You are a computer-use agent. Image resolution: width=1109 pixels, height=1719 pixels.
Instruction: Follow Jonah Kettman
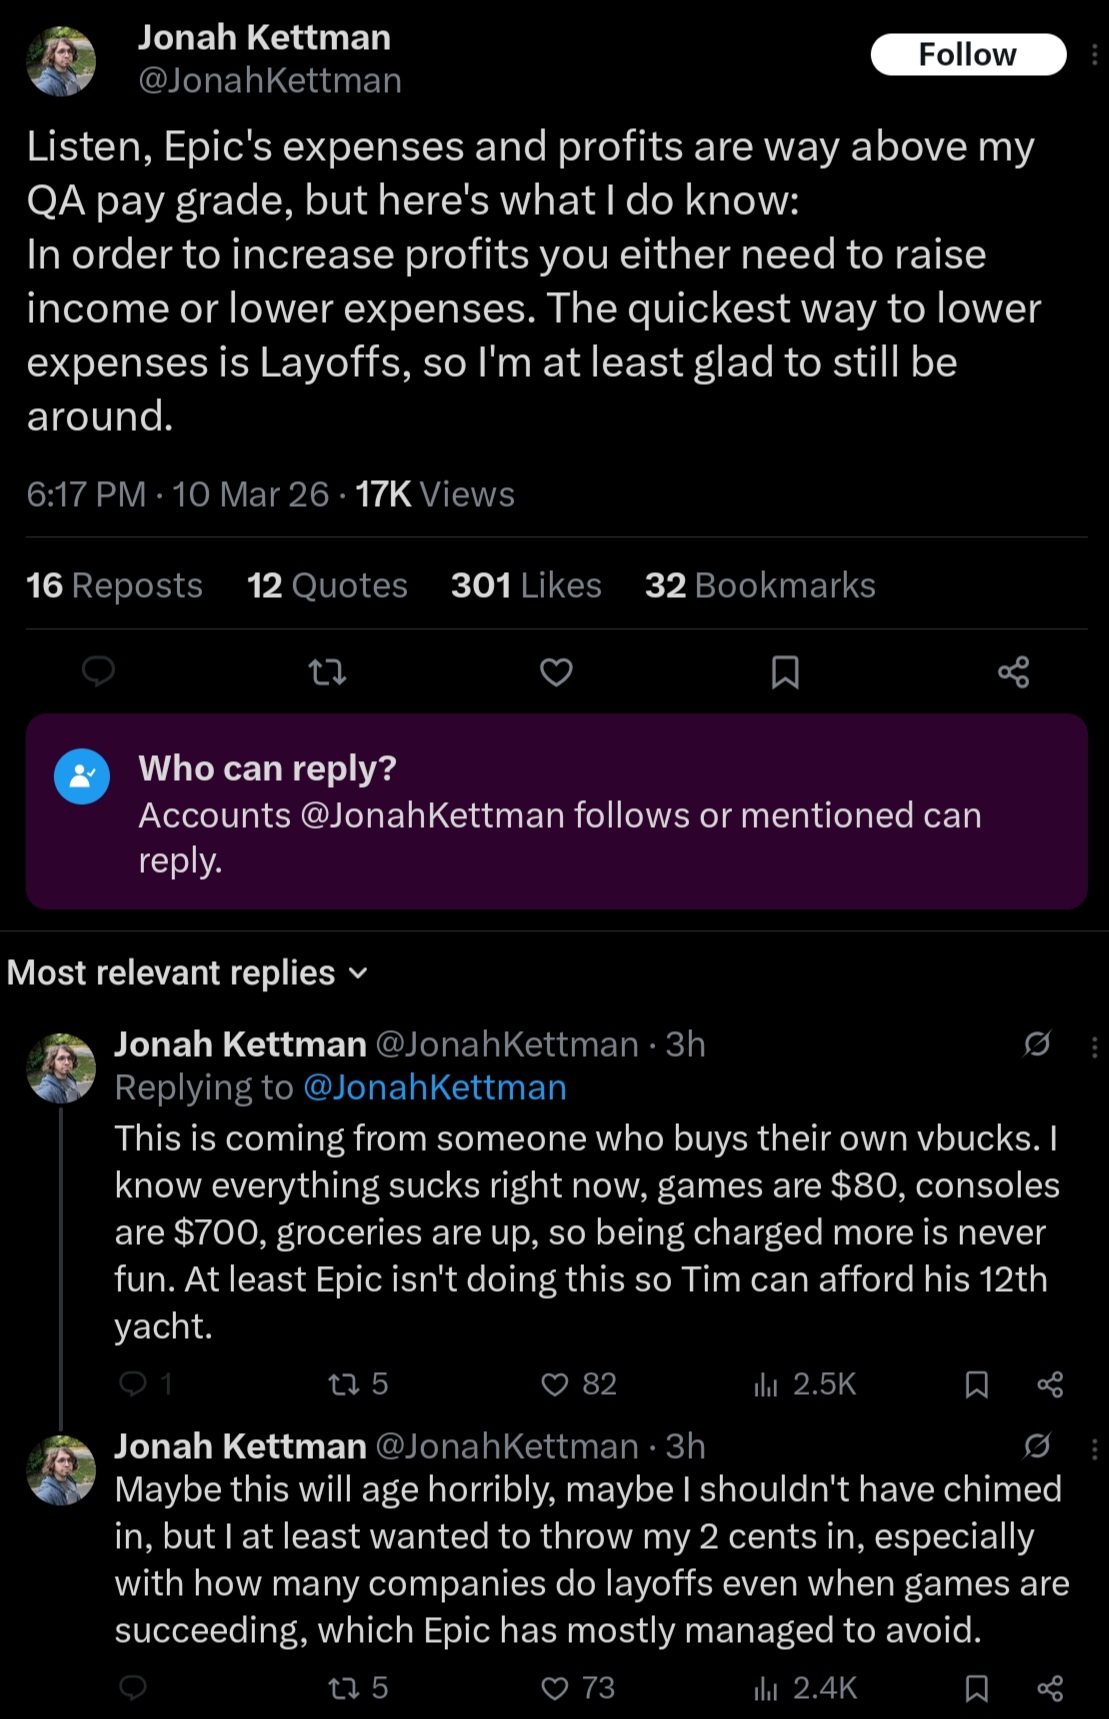(967, 54)
